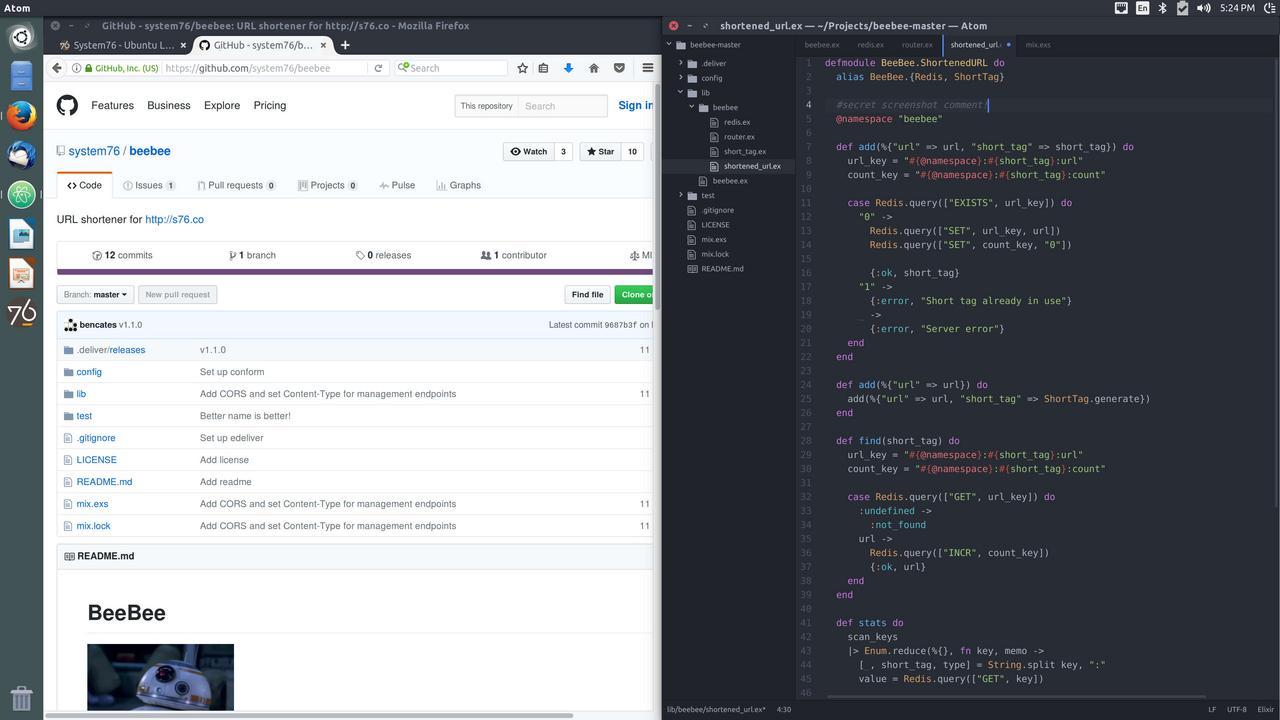The width and height of the screenshot is (1280, 720).
Task: Launch Files manager from the dock
Action: (x=22, y=76)
